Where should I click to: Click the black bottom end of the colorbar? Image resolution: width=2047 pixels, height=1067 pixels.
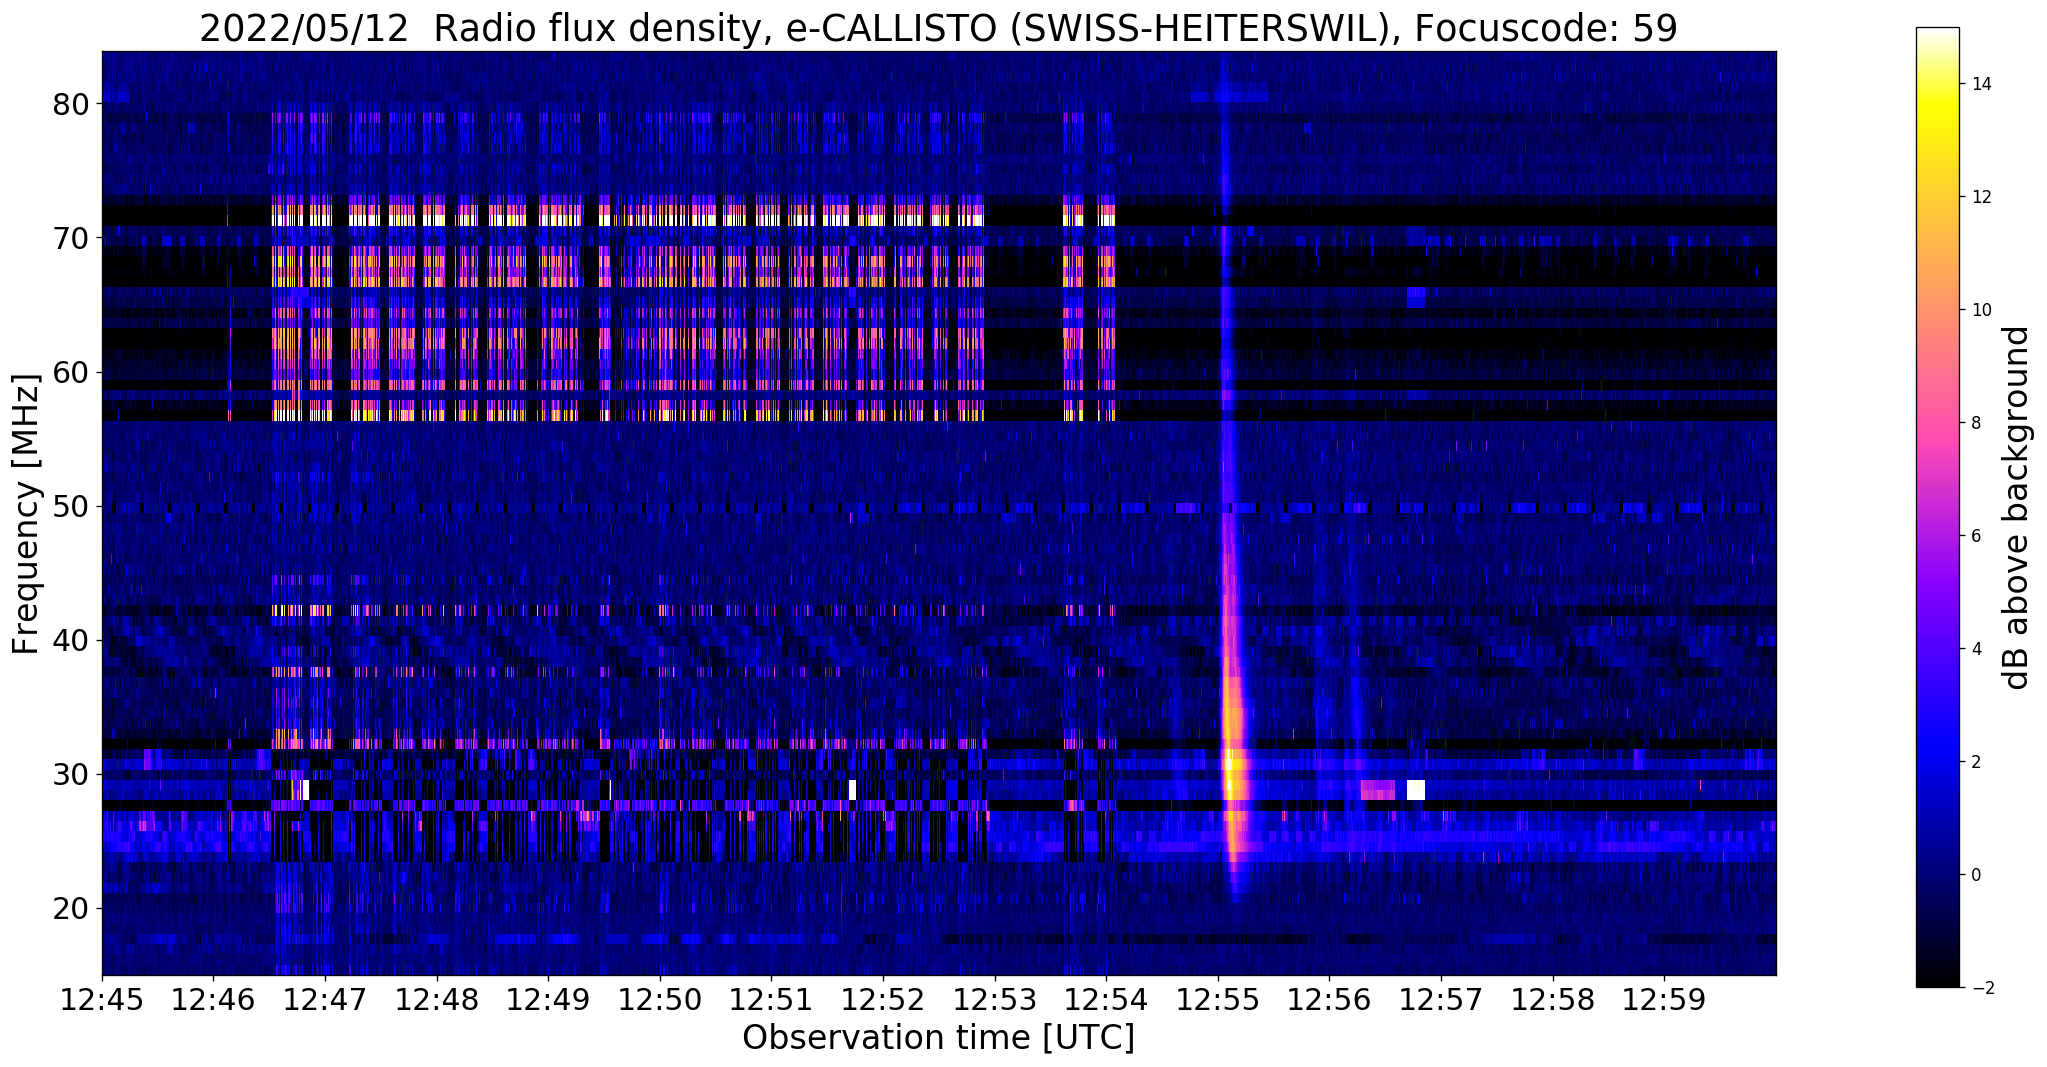(x=1937, y=978)
